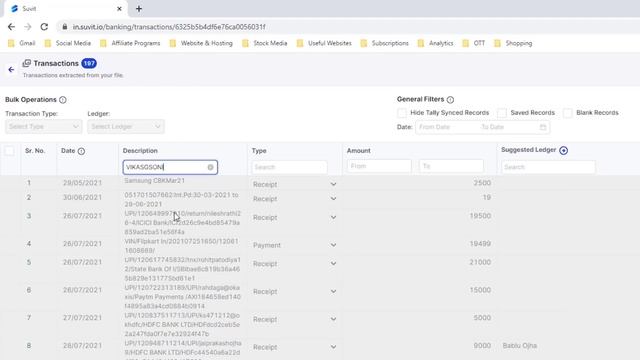
Task: Enable Hide Tally Synced Records checkbox
Action: (402, 113)
